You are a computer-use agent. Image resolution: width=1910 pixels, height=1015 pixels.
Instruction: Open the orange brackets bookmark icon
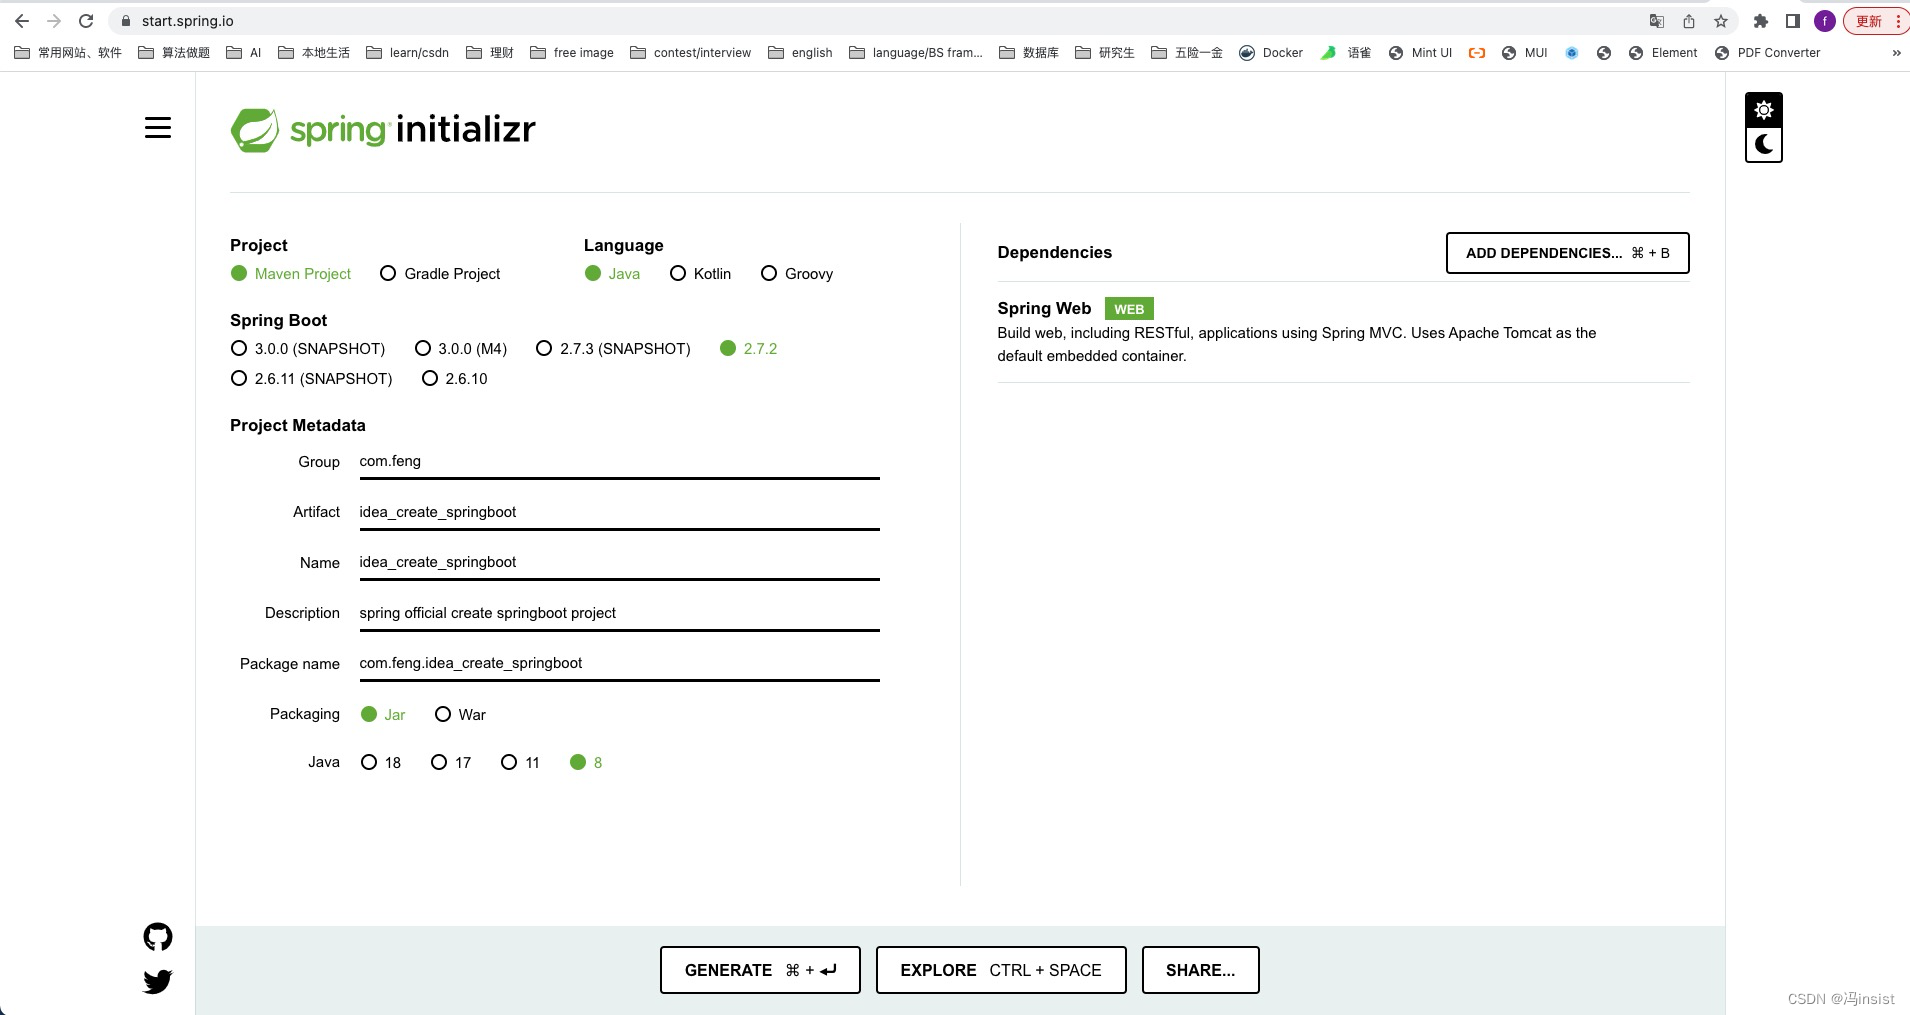tap(1477, 53)
